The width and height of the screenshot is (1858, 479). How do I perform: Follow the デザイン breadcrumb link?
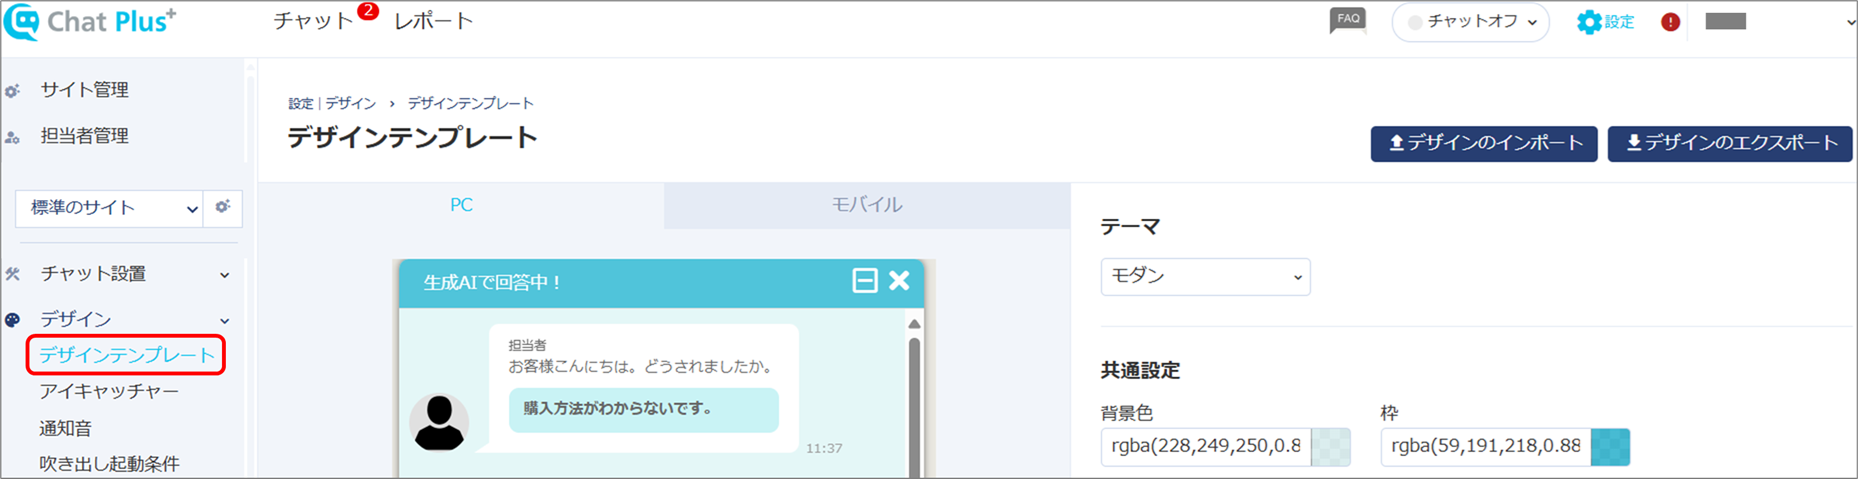pos(350,103)
